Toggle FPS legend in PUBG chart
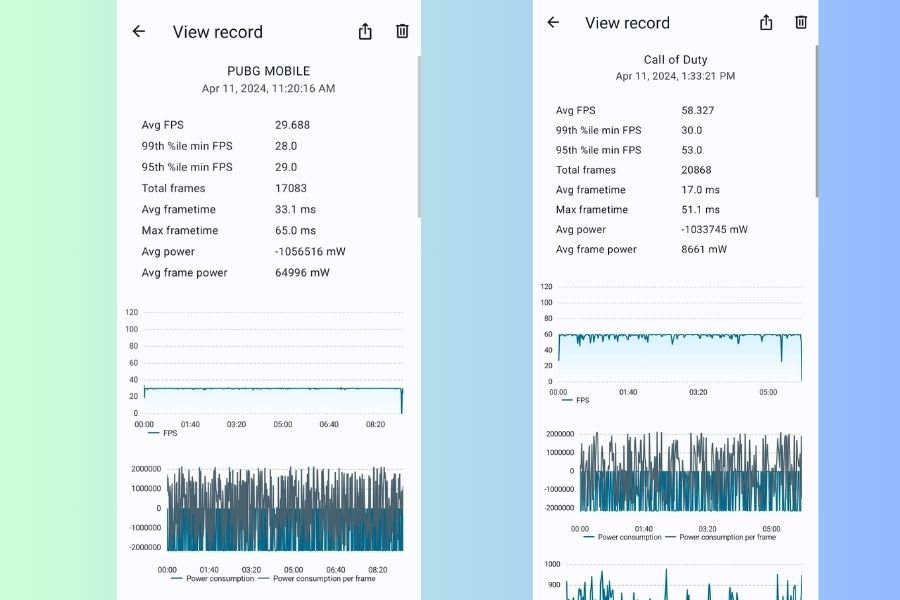900x600 pixels. (163, 433)
